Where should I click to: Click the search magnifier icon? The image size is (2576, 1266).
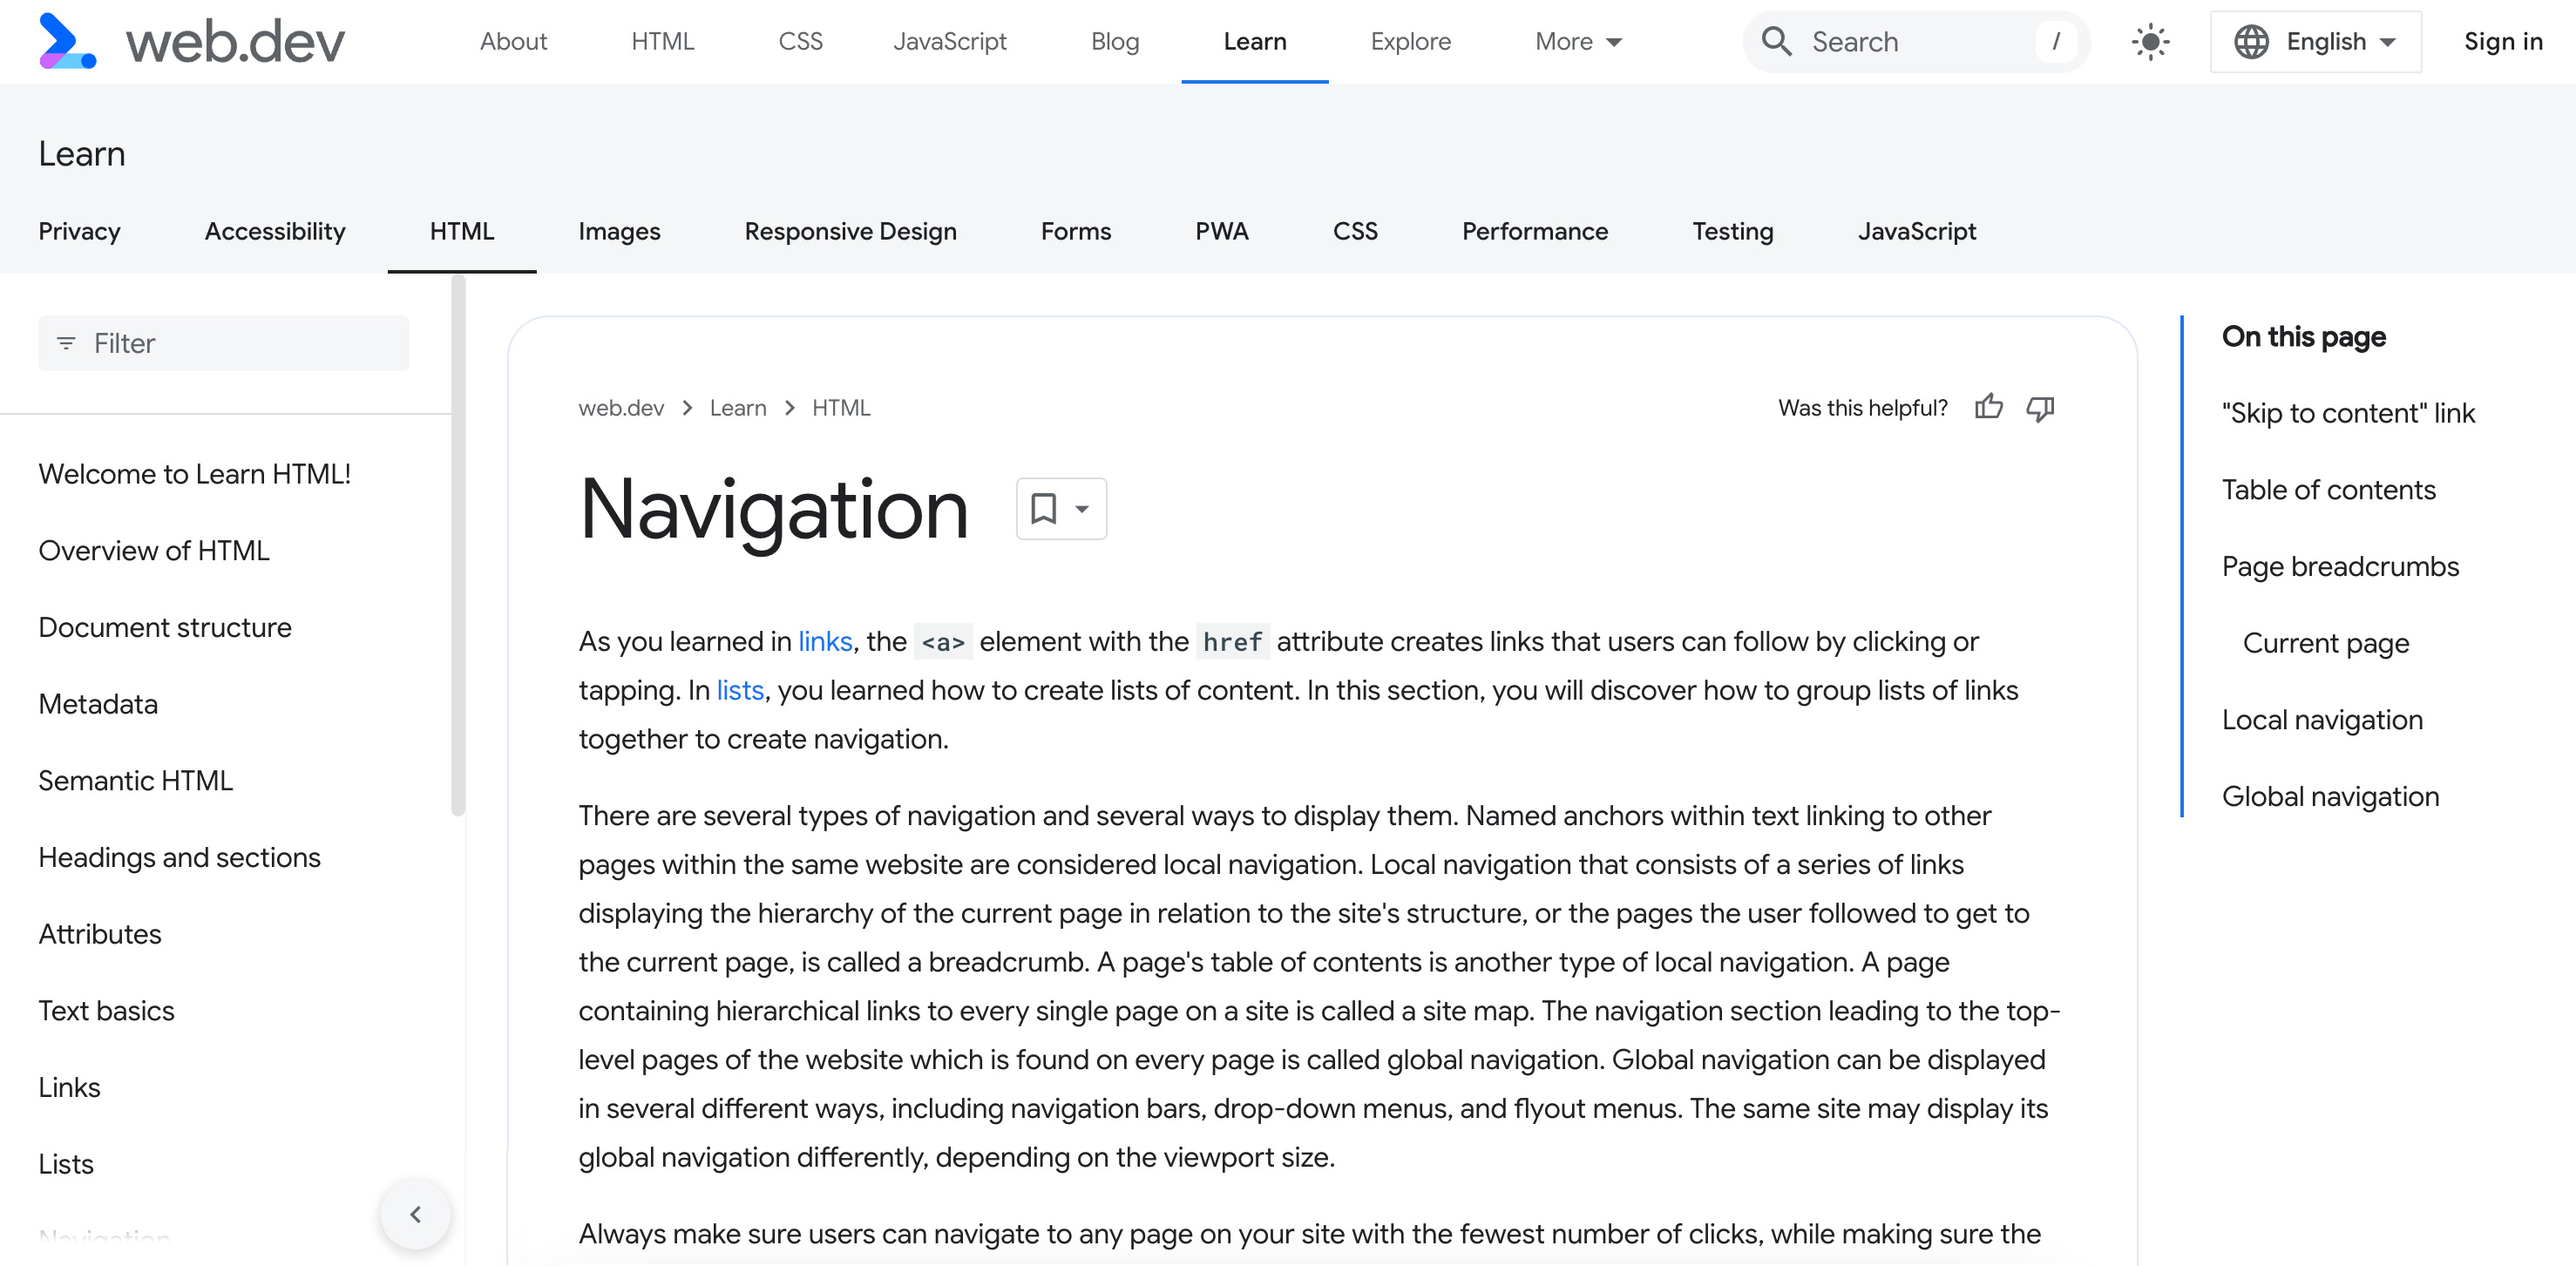pos(1781,43)
